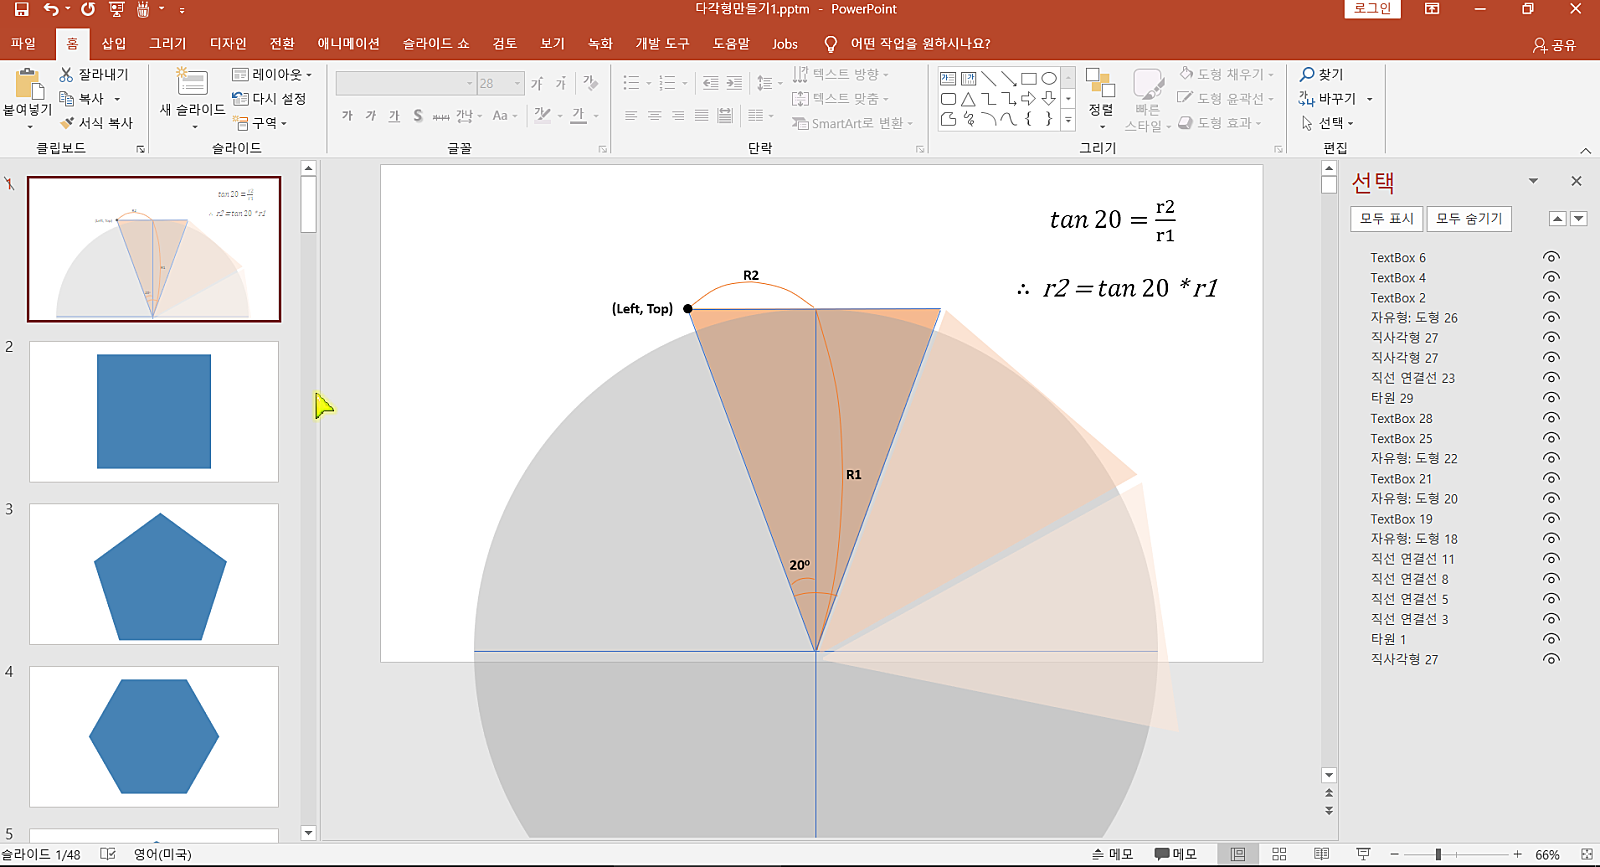The image size is (1600, 867).
Task: Click the Quick Styles (빠른 스타일) icon
Action: pos(1148,85)
